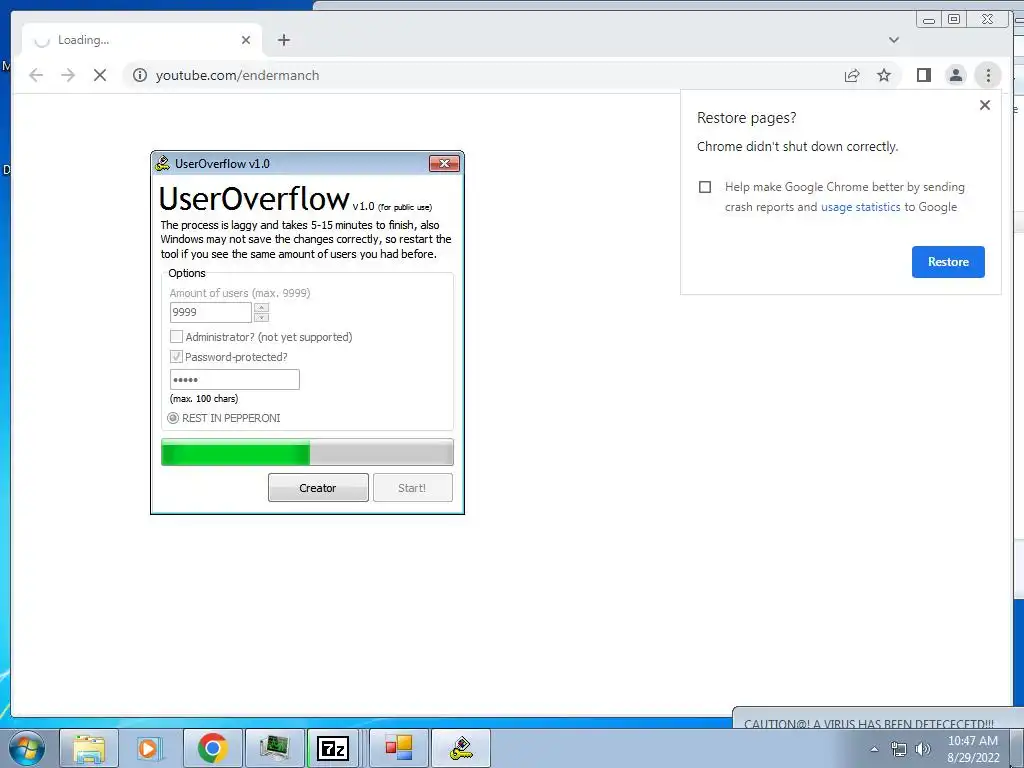
Task: Toggle the Password-protected? checkbox
Action: pos(176,357)
